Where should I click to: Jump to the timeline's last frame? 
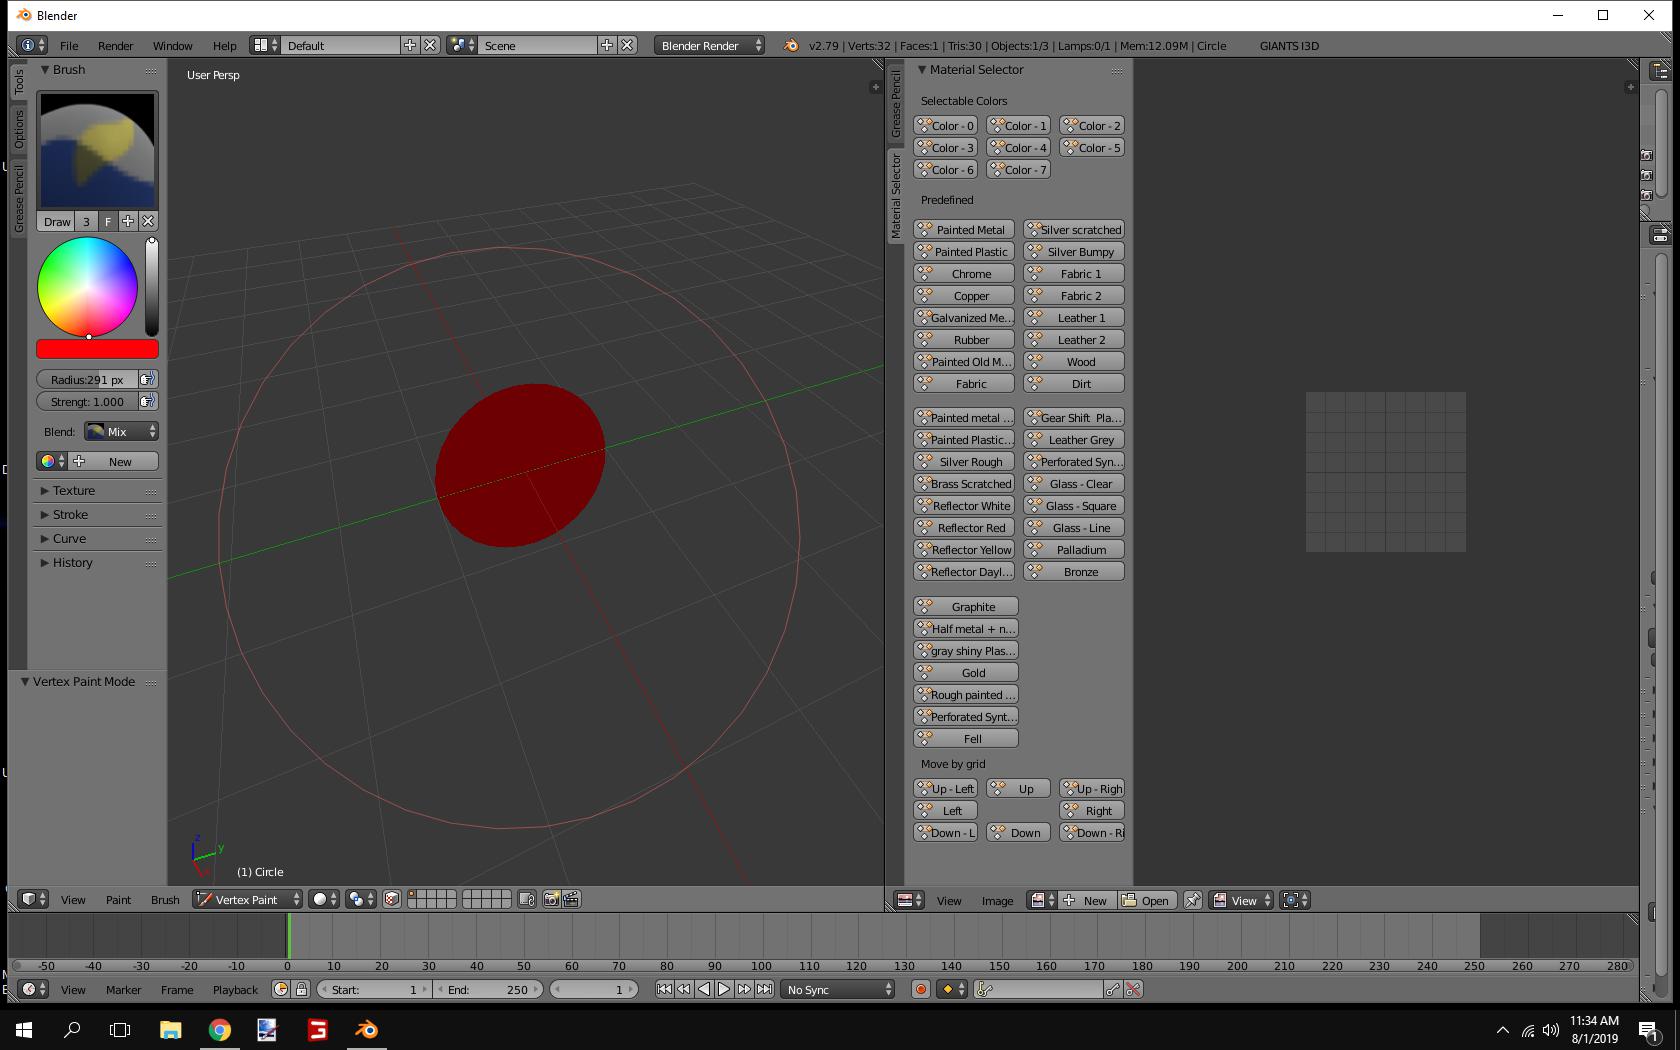coord(764,989)
